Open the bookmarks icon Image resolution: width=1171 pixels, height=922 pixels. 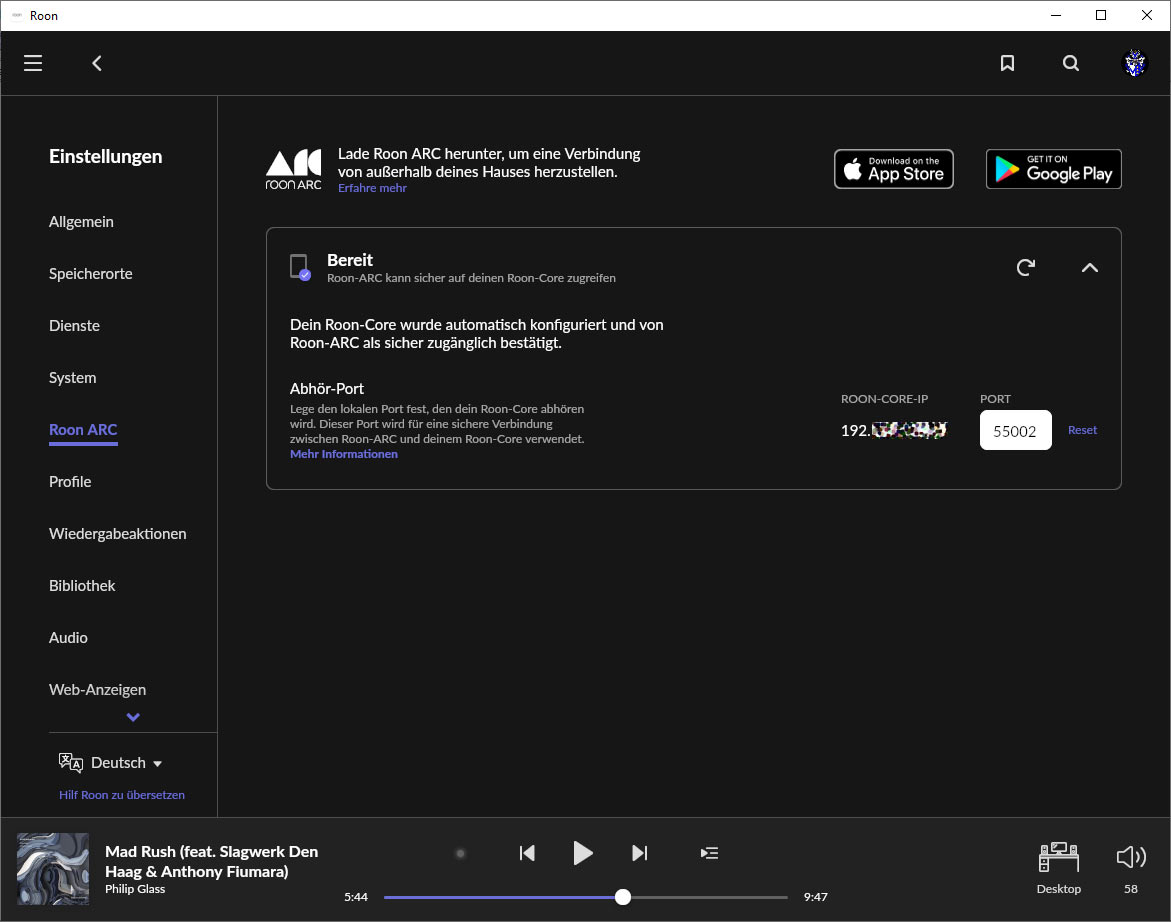click(x=1007, y=63)
